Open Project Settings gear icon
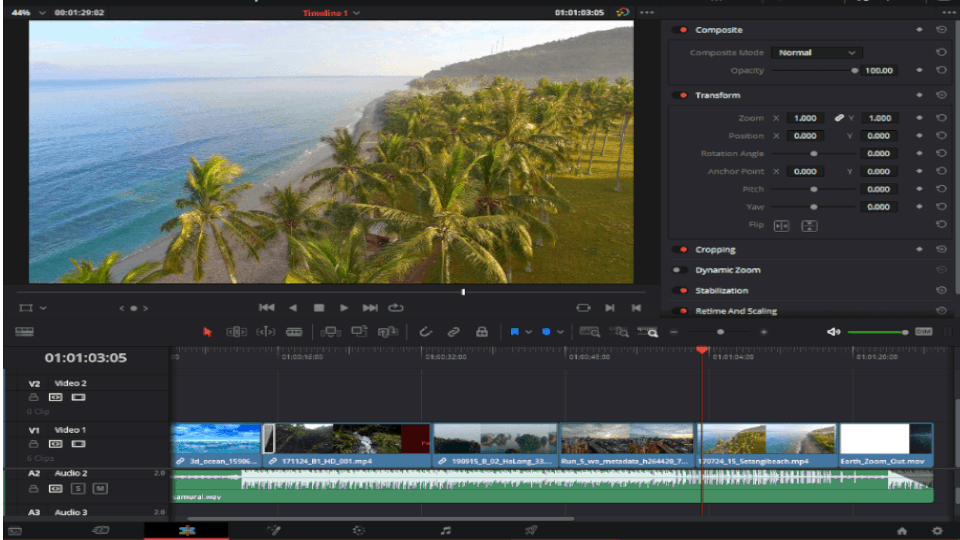Viewport: 960px width, 540px height. click(x=937, y=530)
